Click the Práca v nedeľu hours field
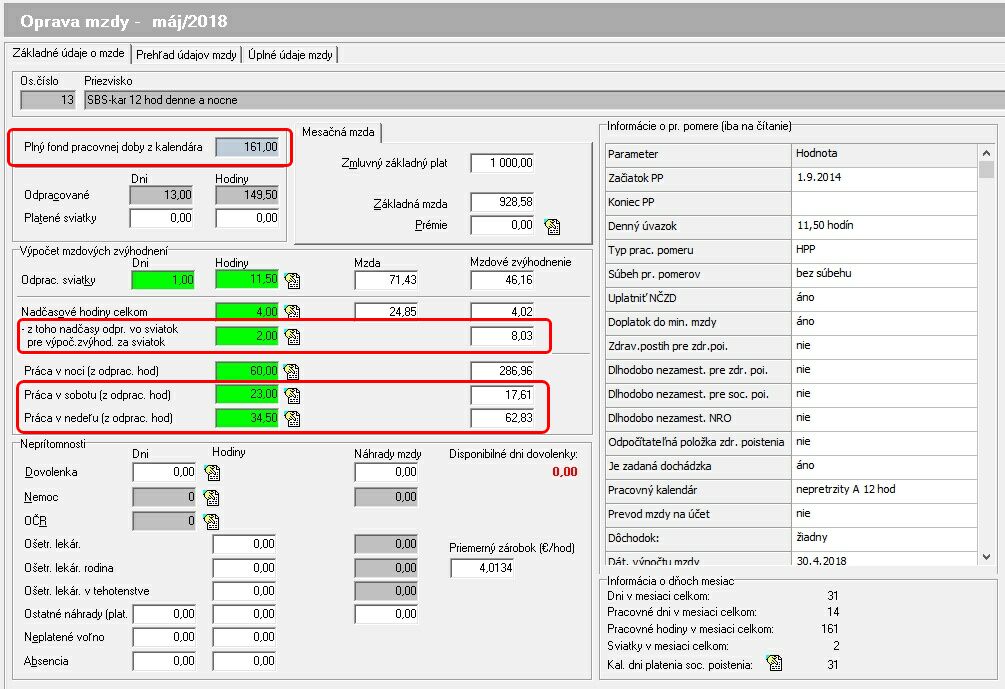The image size is (1005, 689). (247, 418)
